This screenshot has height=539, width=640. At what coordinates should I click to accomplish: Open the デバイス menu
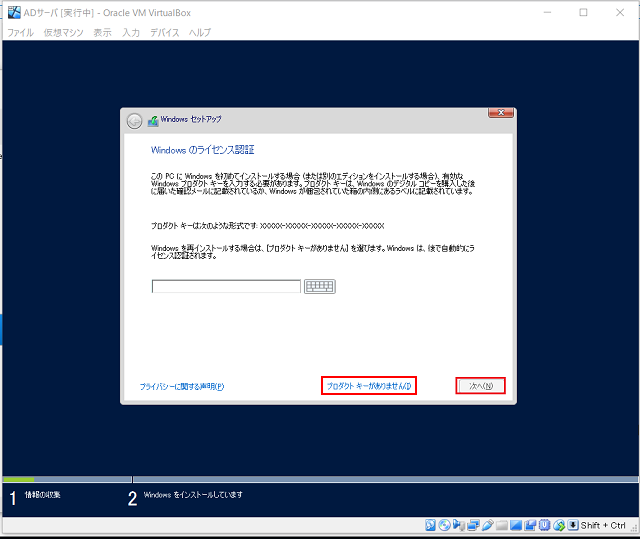164,33
